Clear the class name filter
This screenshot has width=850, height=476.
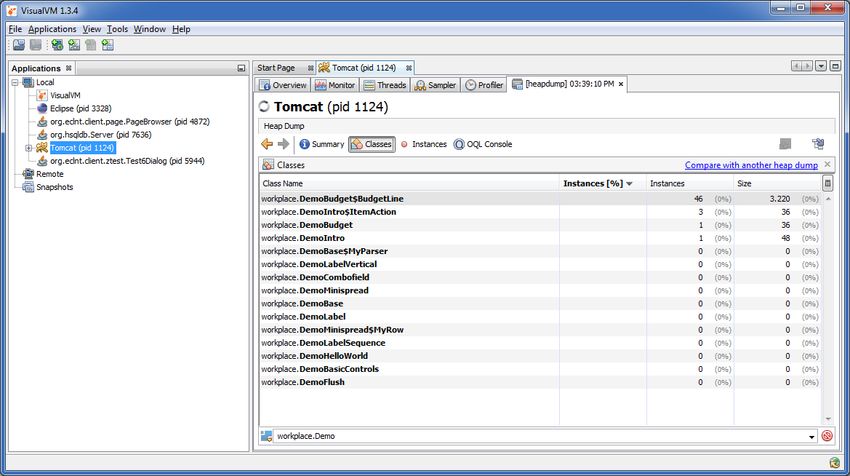coord(827,436)
